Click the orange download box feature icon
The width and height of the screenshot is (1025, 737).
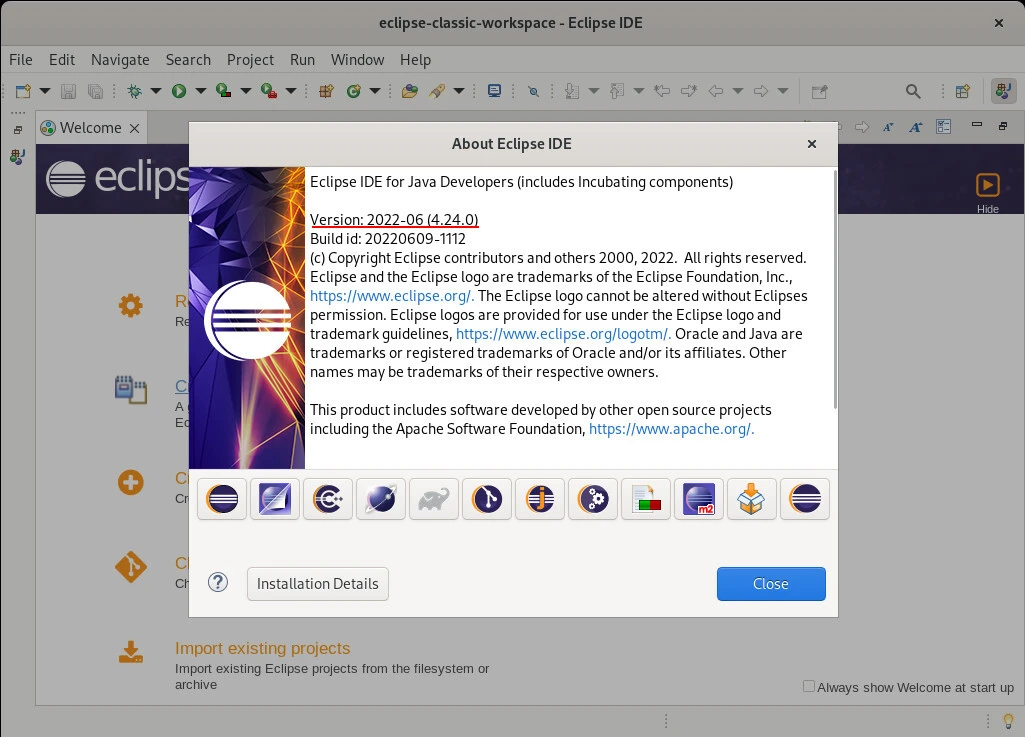[x=751, y=498]
